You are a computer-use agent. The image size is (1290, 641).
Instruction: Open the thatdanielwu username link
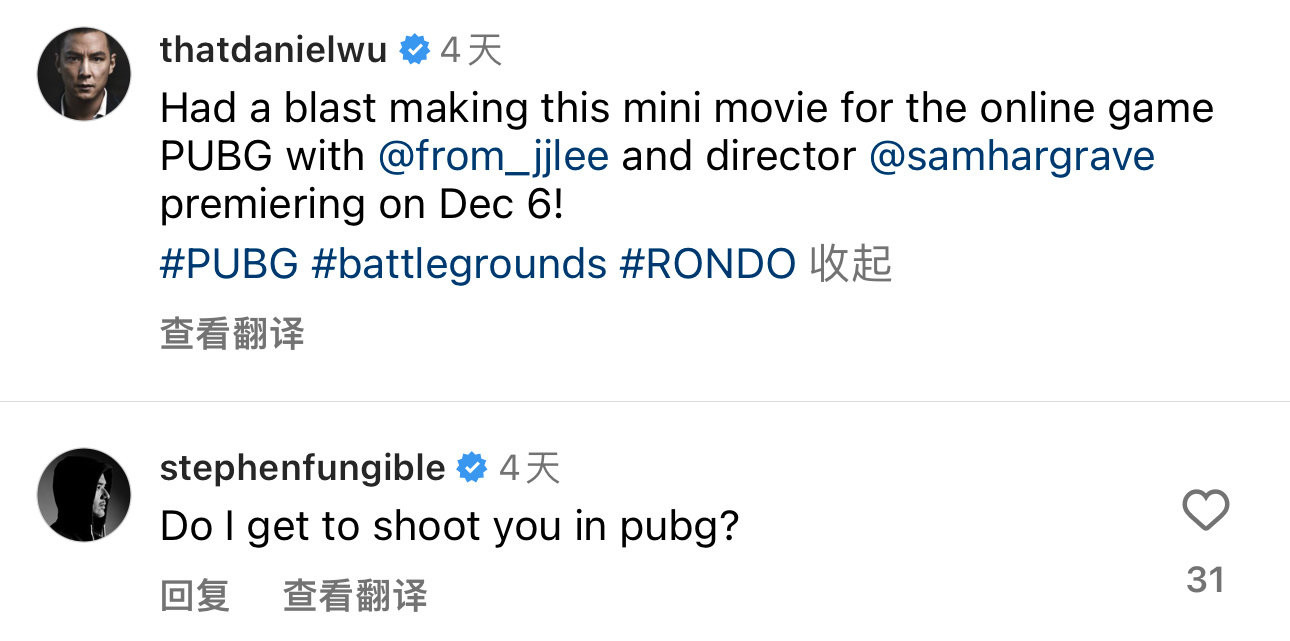click(273, 49)
